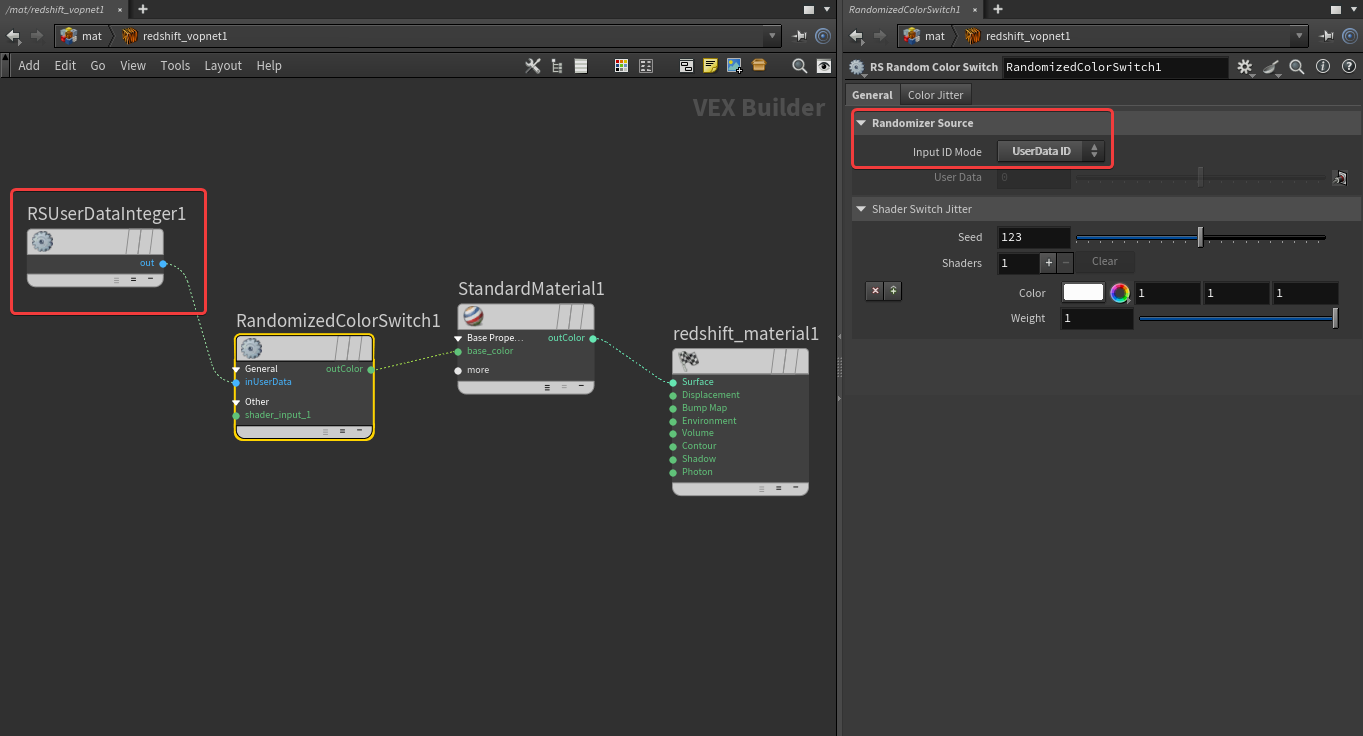Click the search magnifier in parameter pane

(1297, 67)
